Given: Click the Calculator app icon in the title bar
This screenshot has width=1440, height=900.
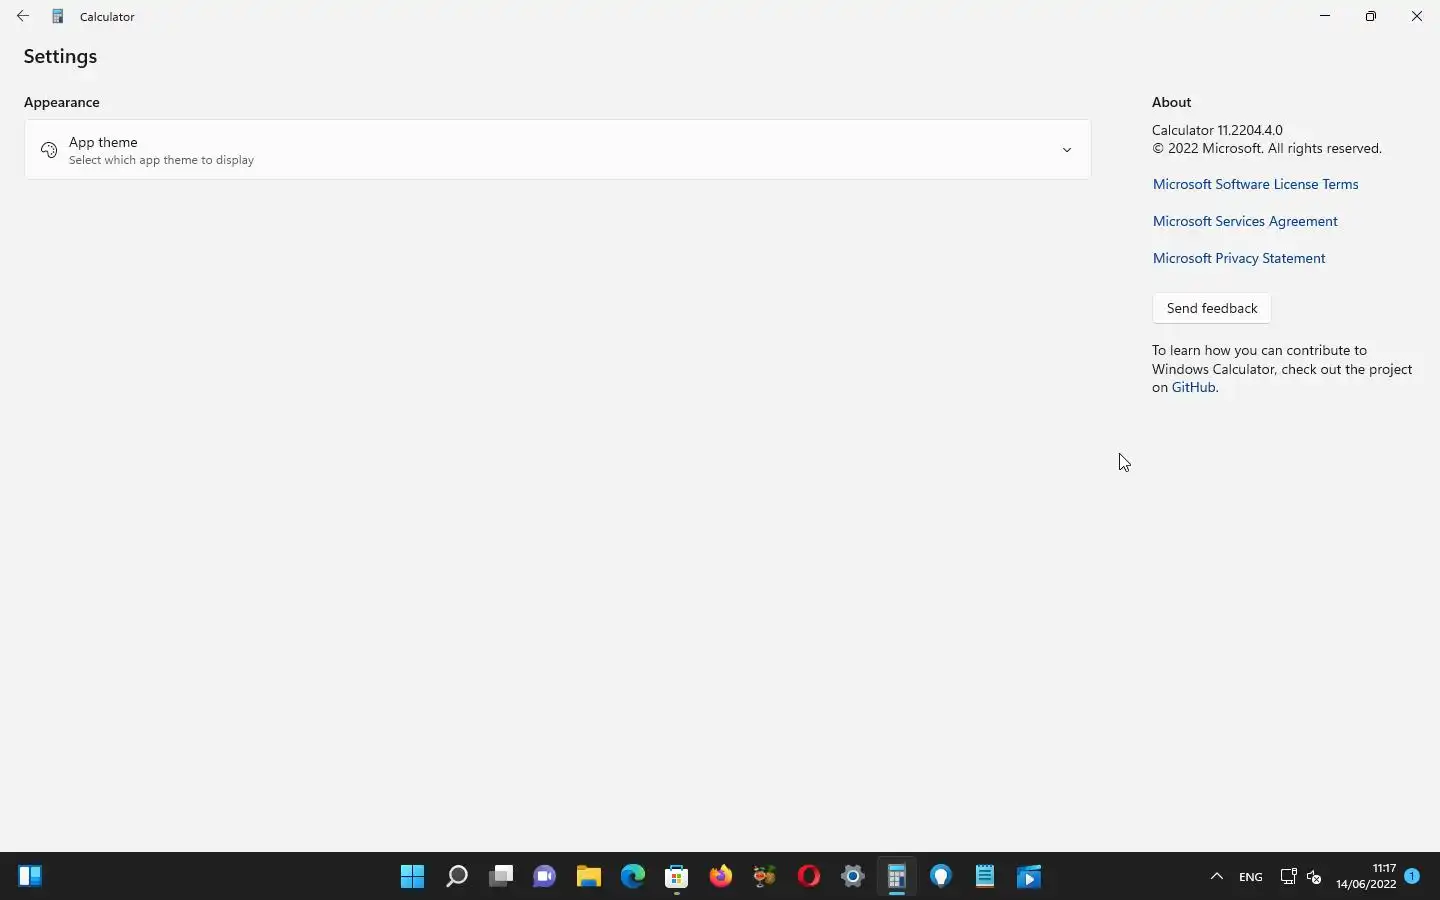Looking at the screenshot, I should (58, 16).
